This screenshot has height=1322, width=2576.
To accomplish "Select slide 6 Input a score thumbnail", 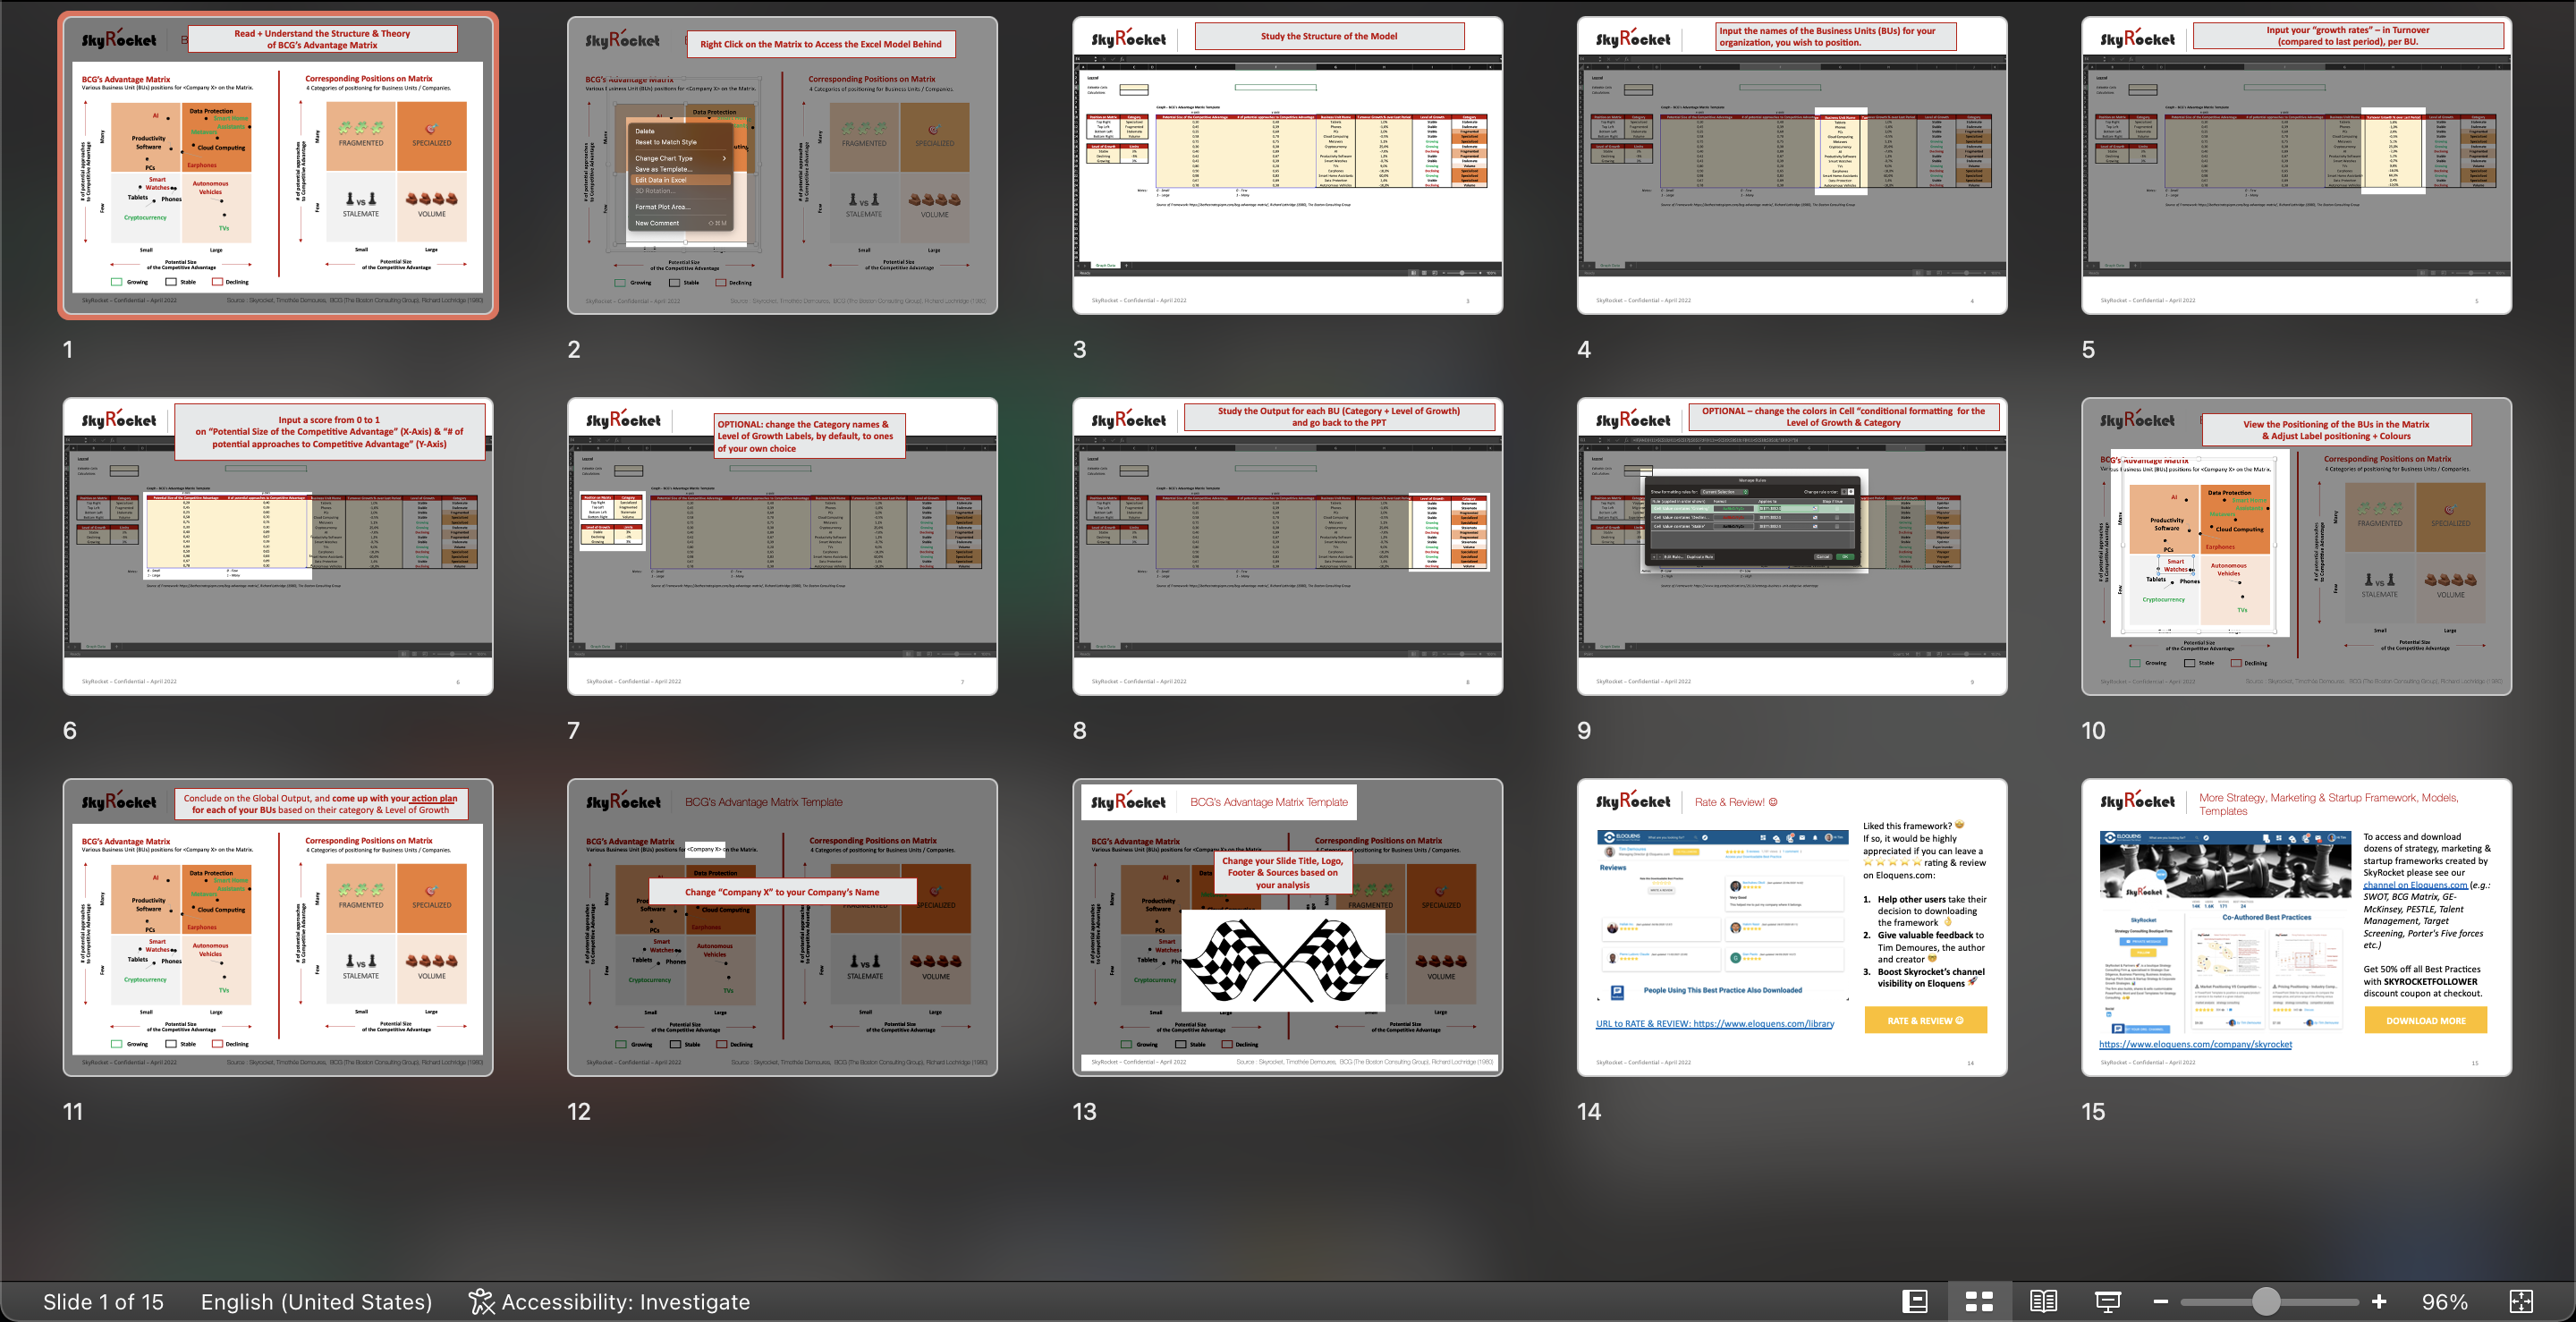I will pyautogui.click(x=278, y=546).
